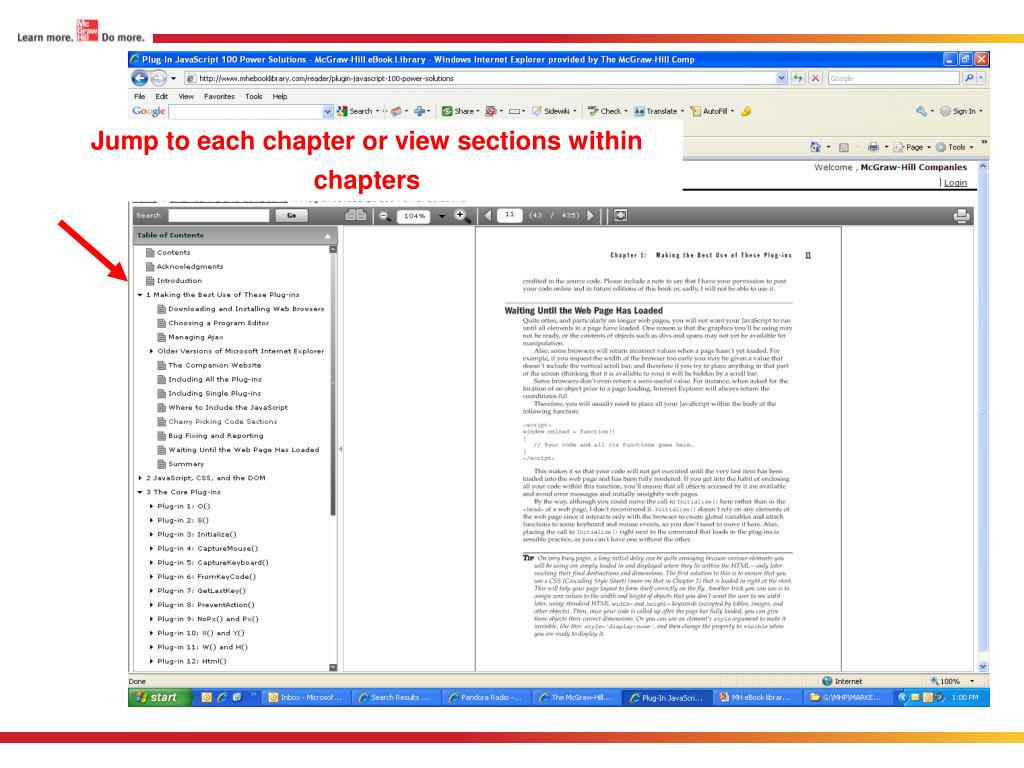Click the full screen icon in reader toolbar
Image resolution: width=1024 pixels, height=768 pixels.
620,216
